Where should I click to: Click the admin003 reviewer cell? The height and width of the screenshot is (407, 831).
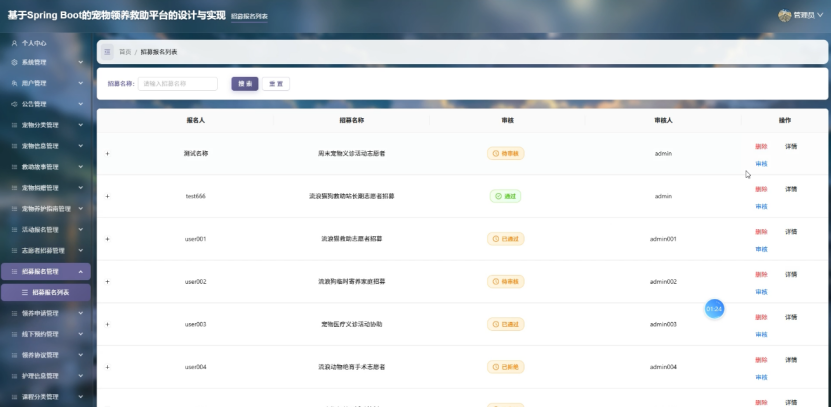click(663, 324)
